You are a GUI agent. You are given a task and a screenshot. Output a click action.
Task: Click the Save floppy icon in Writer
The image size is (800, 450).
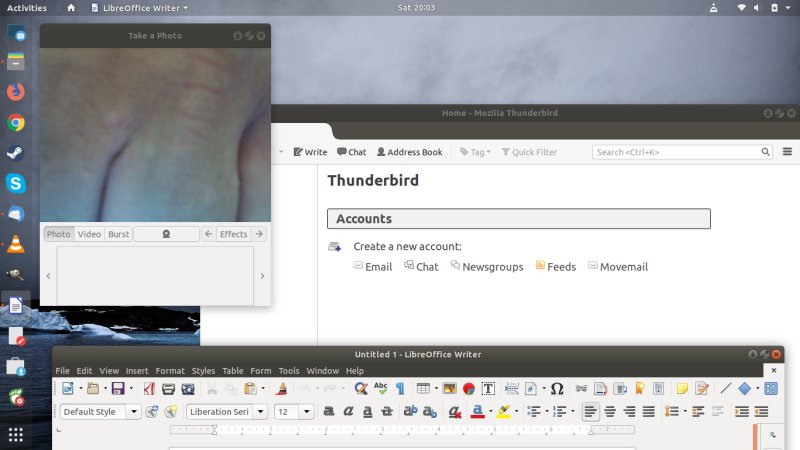[x=118, y=388]
